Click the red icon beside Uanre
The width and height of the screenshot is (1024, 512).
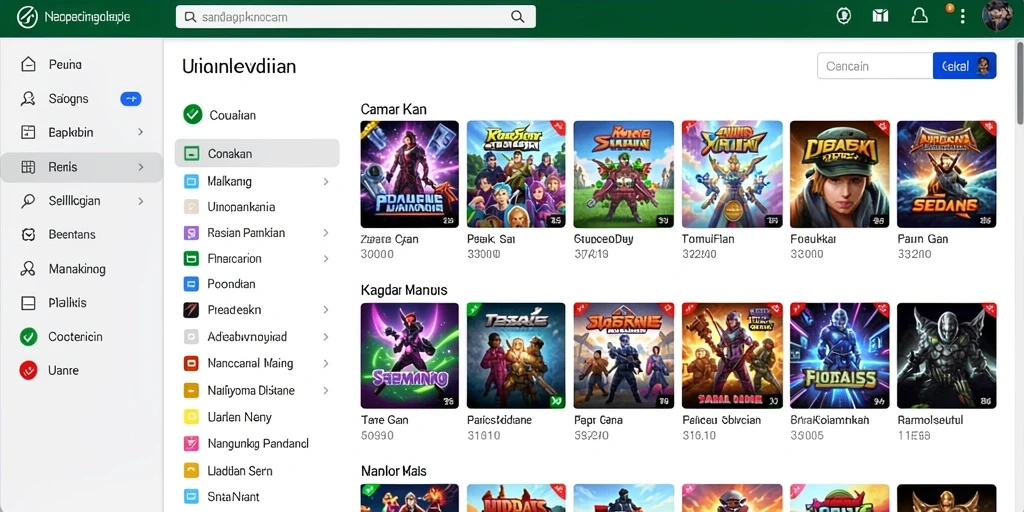[28, 370]
